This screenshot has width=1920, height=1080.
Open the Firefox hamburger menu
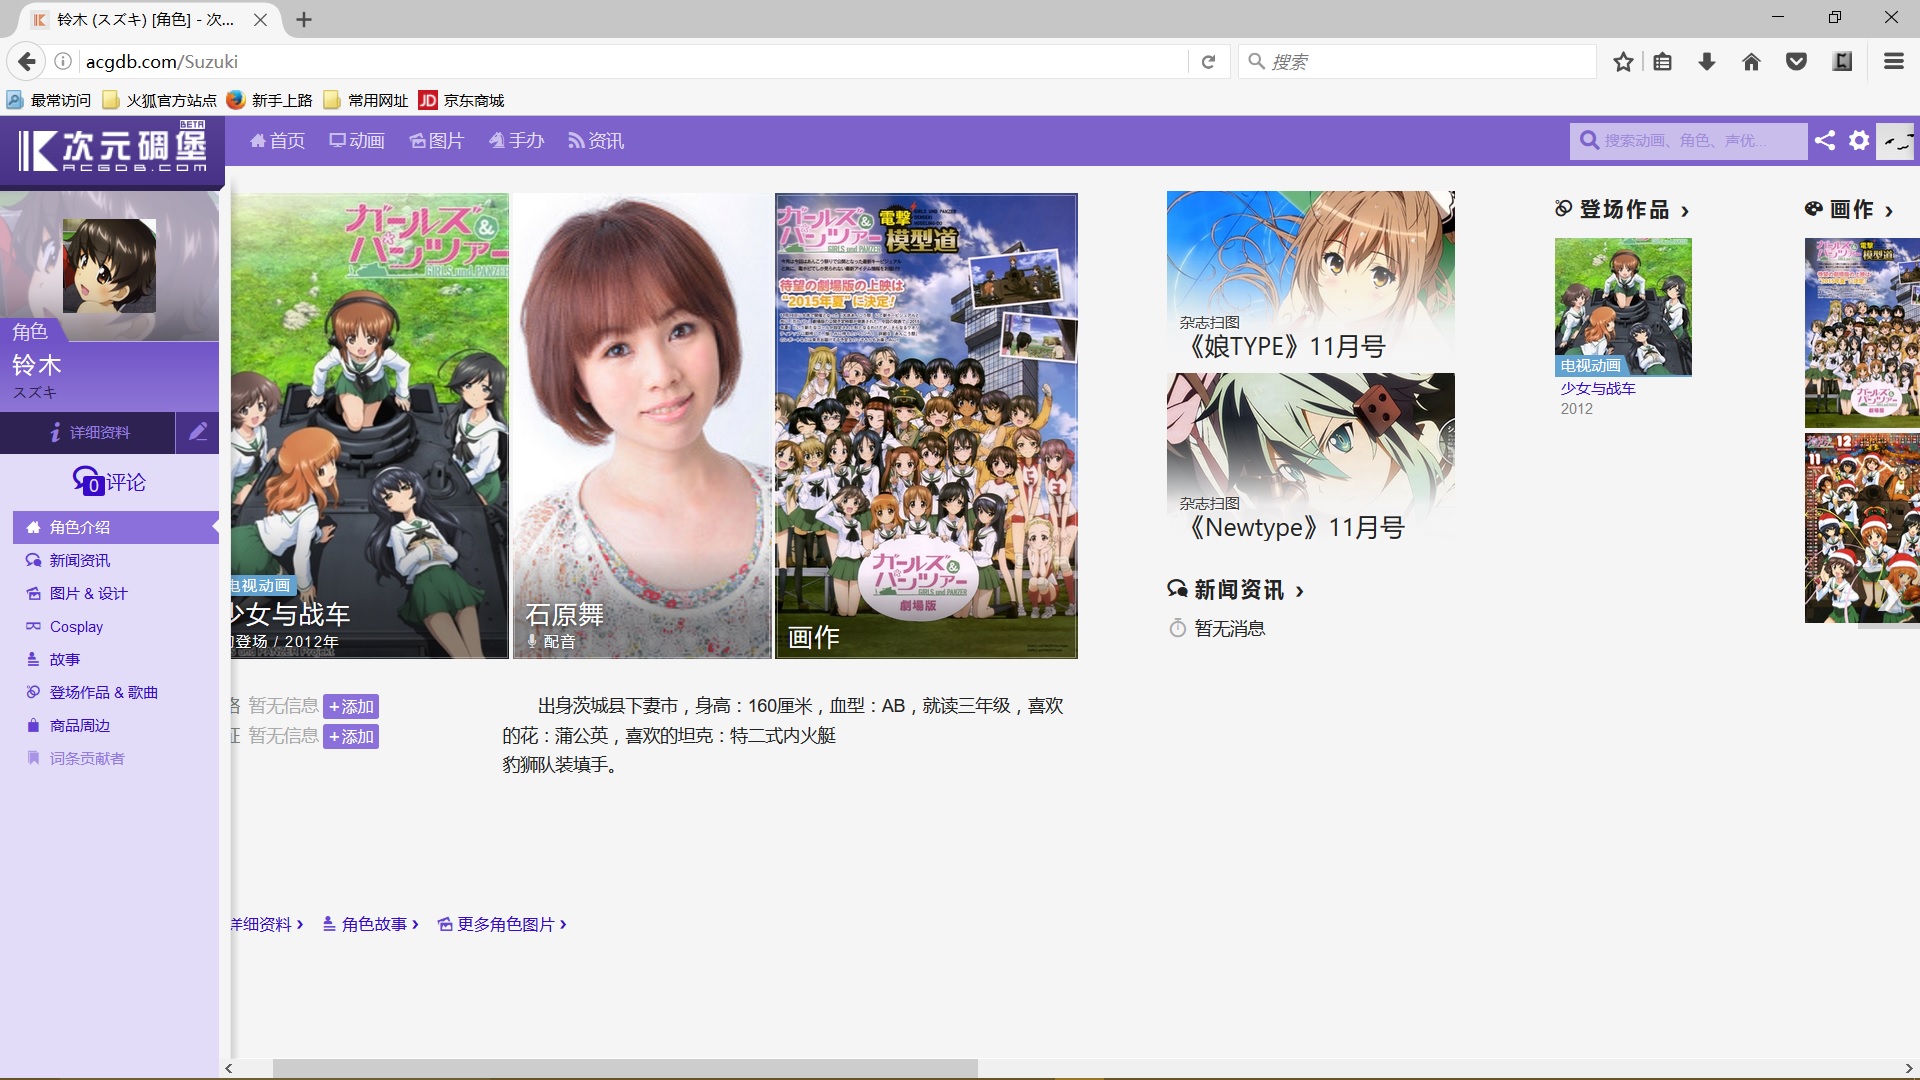[x=1893, y=62]
